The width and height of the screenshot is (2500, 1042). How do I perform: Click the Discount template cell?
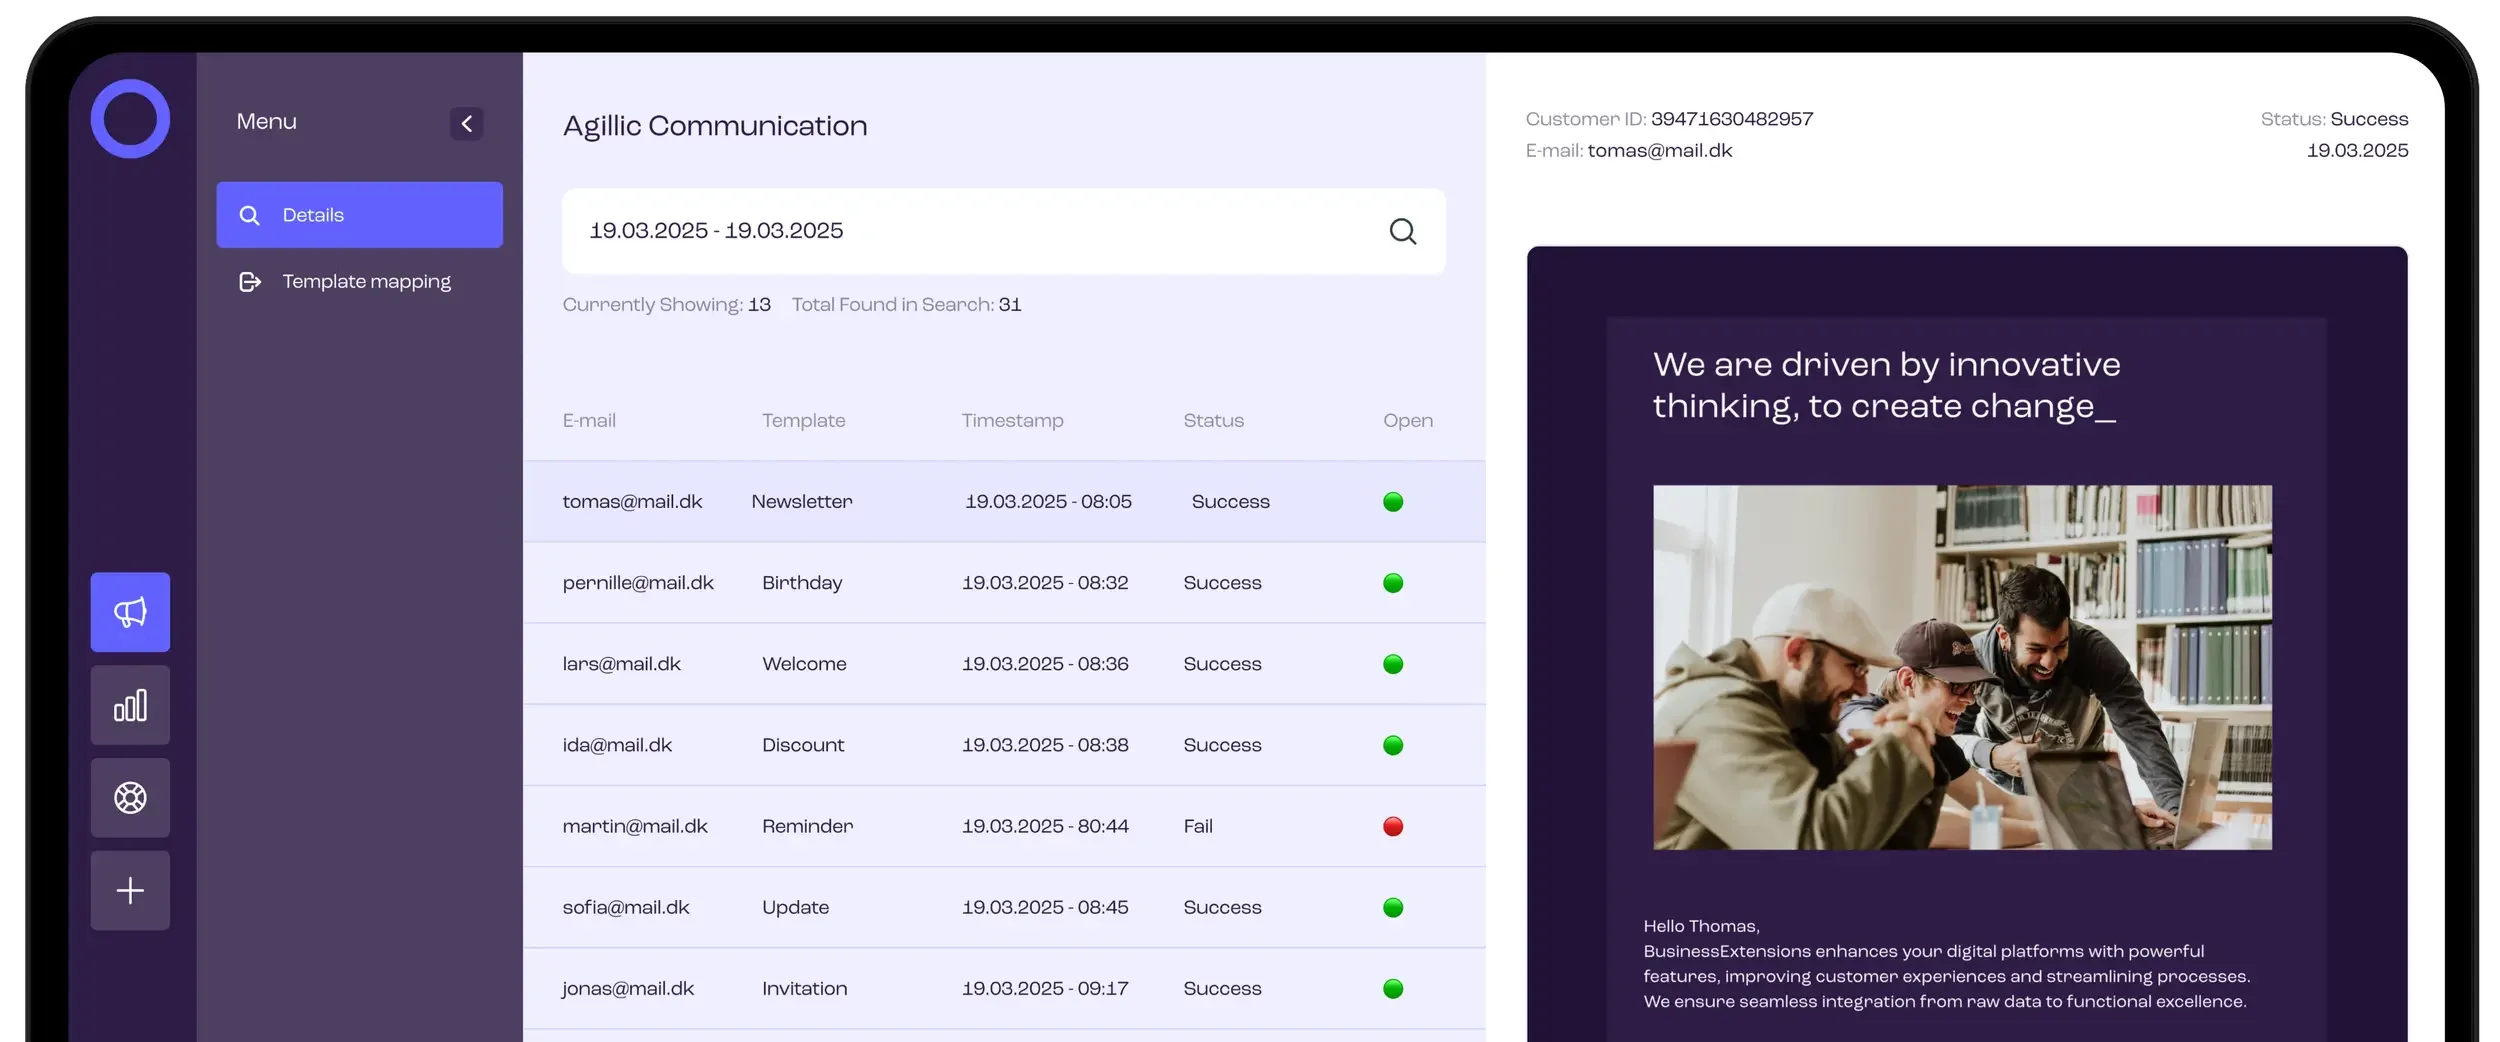pos(803,745)
